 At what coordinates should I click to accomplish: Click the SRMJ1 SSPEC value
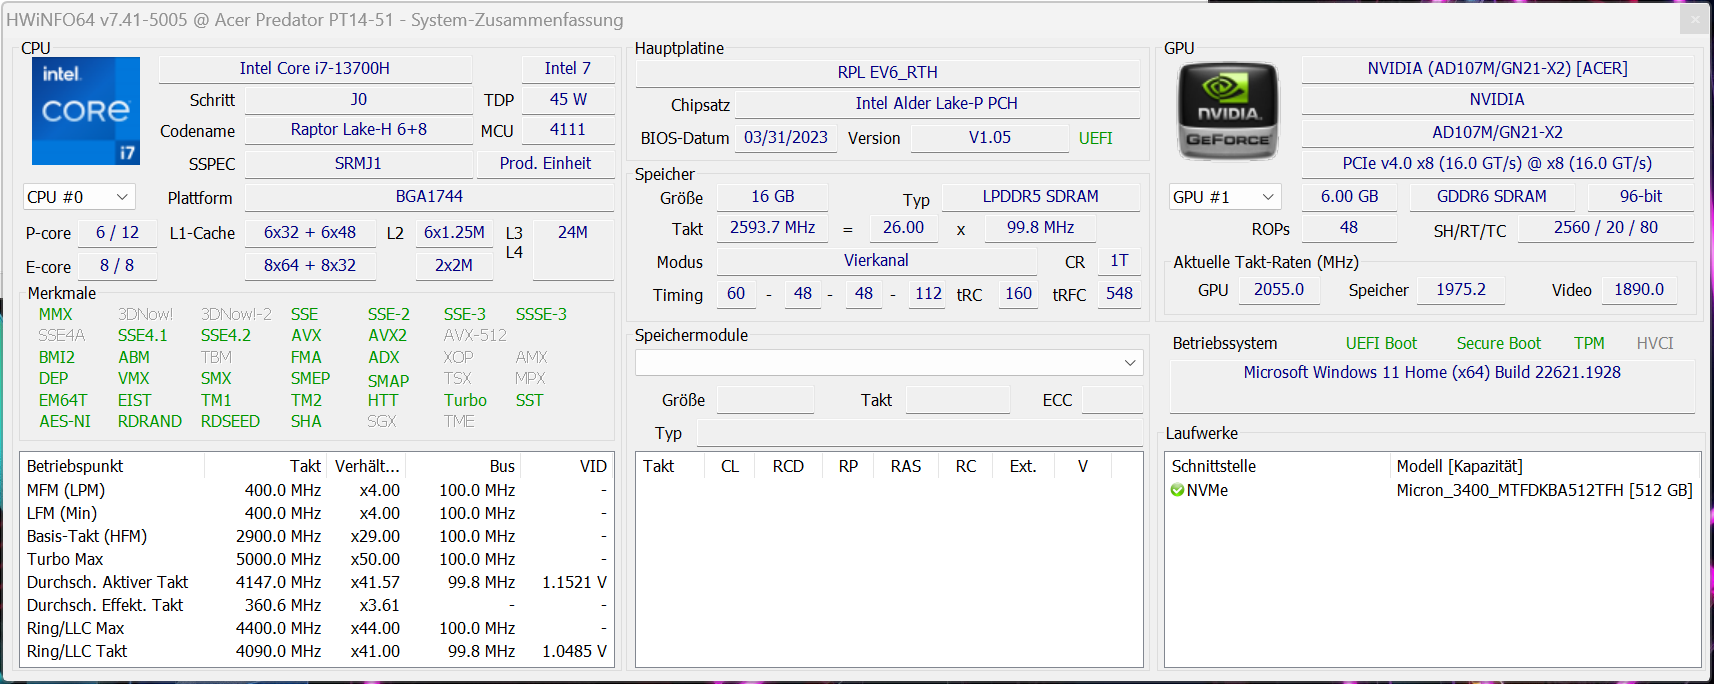pos(359,163)
